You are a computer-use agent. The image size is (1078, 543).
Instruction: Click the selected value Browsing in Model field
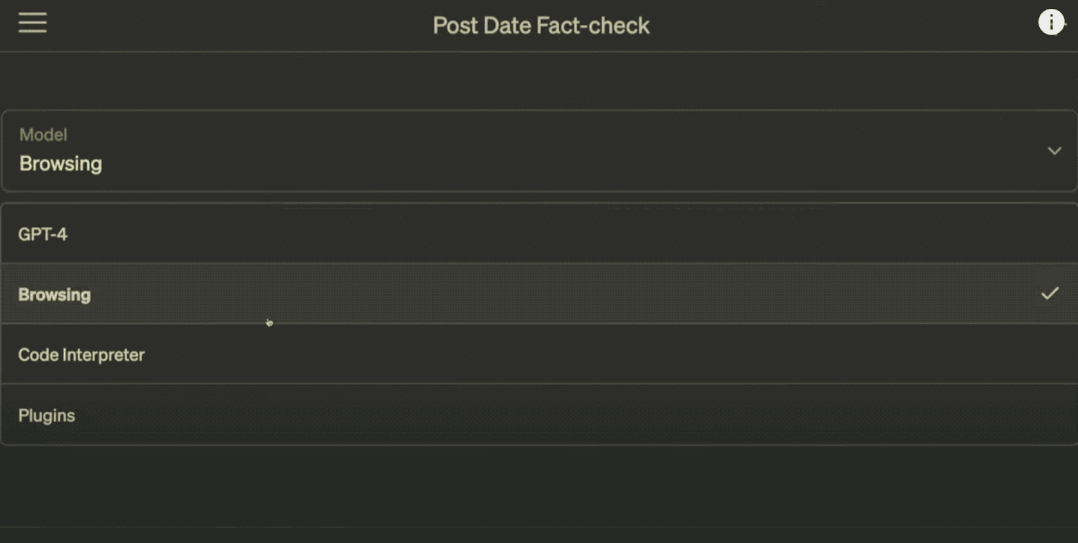60,164
